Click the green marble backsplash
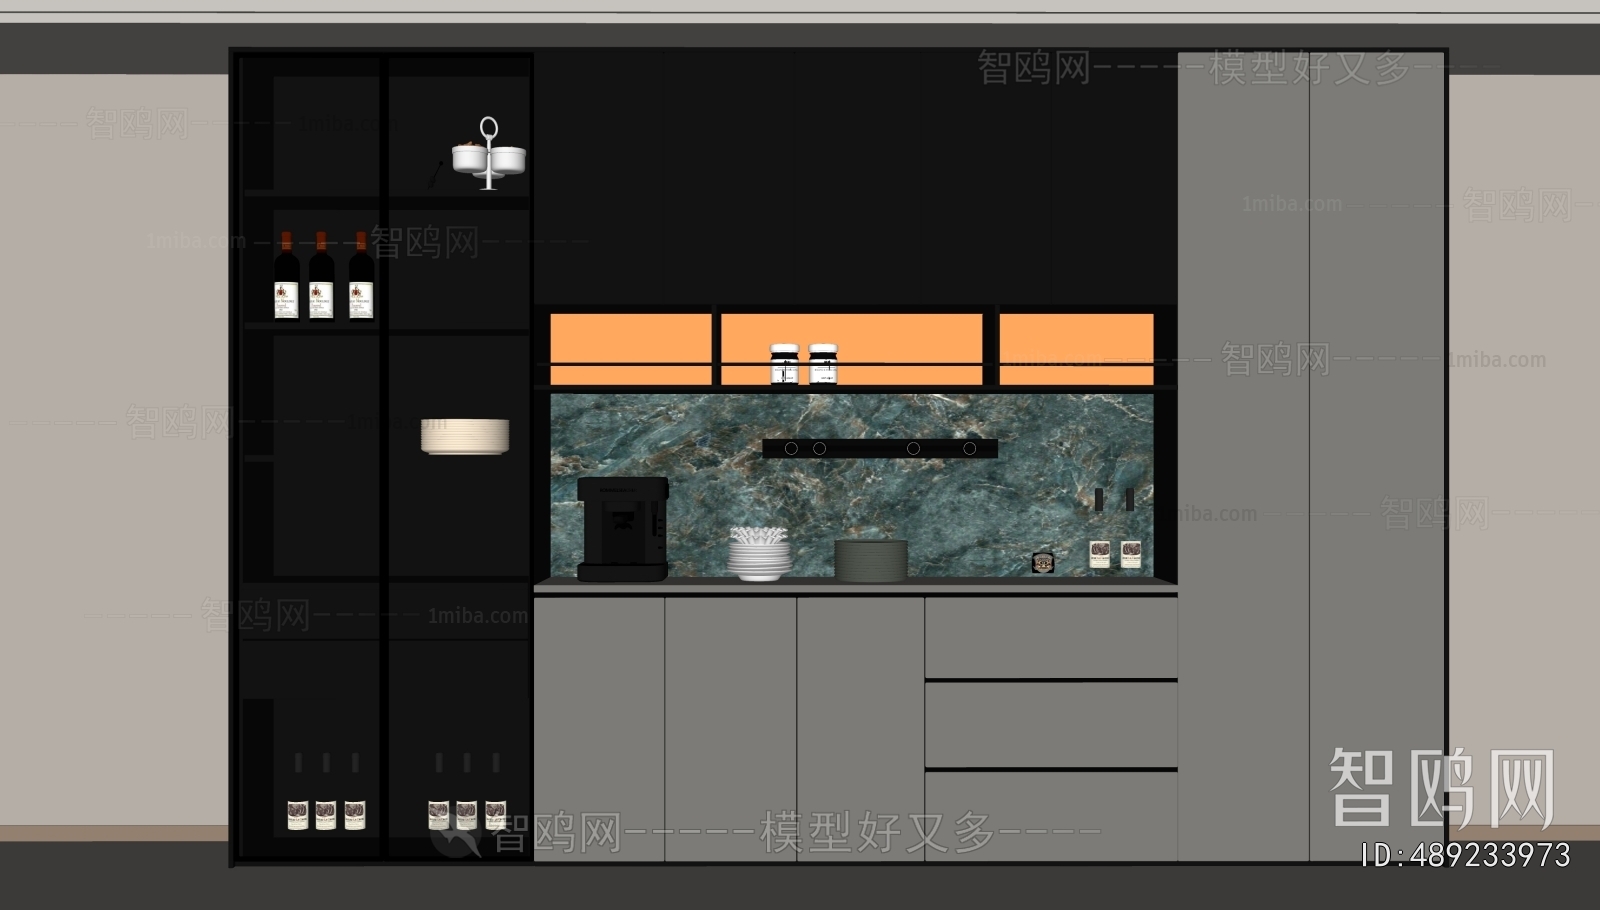Image resolution: width=1600 pixels, height=910 pixels. click(x=851, y=485)
